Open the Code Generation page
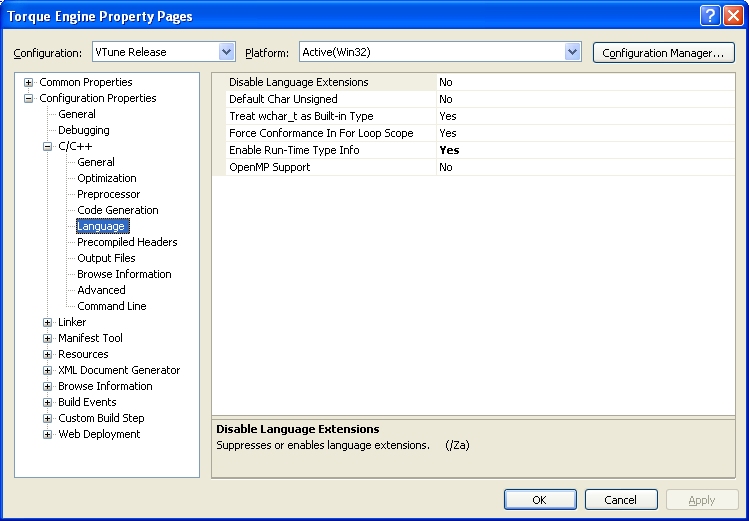749x521 pixels. [x=117, y=210]
